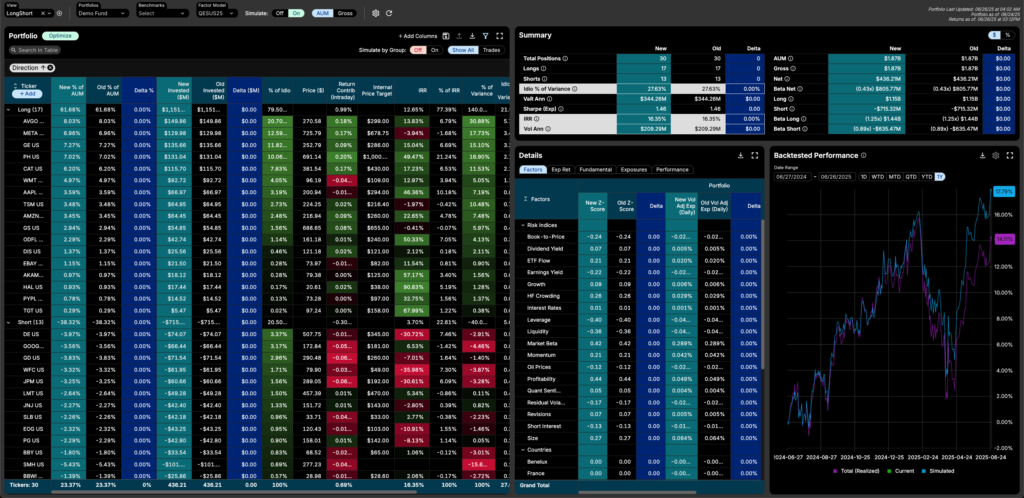Edit the end date 06/26/2025
Screen dimensions: 1024x498
point(837,177)
